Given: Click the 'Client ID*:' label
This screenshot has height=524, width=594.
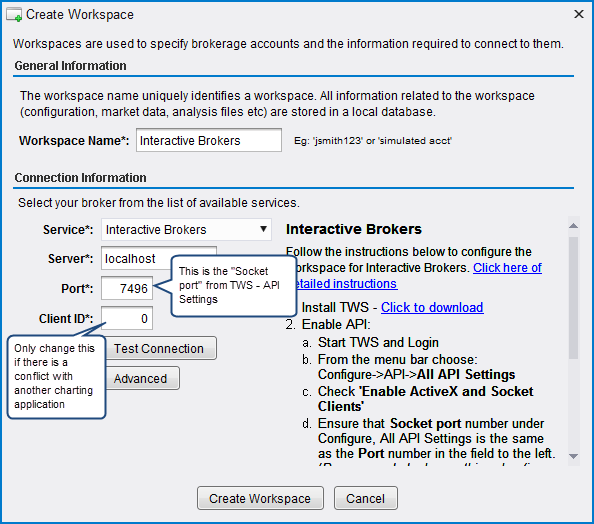Looking at the screenshot, I should coord(66,319).
